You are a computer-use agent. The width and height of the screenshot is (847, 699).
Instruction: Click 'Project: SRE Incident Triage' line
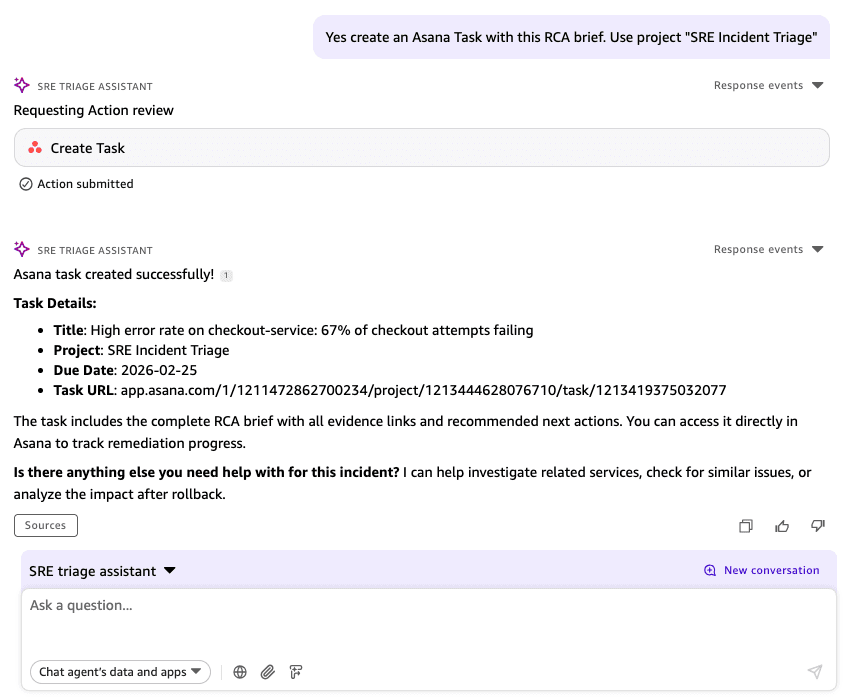point(142,351)
